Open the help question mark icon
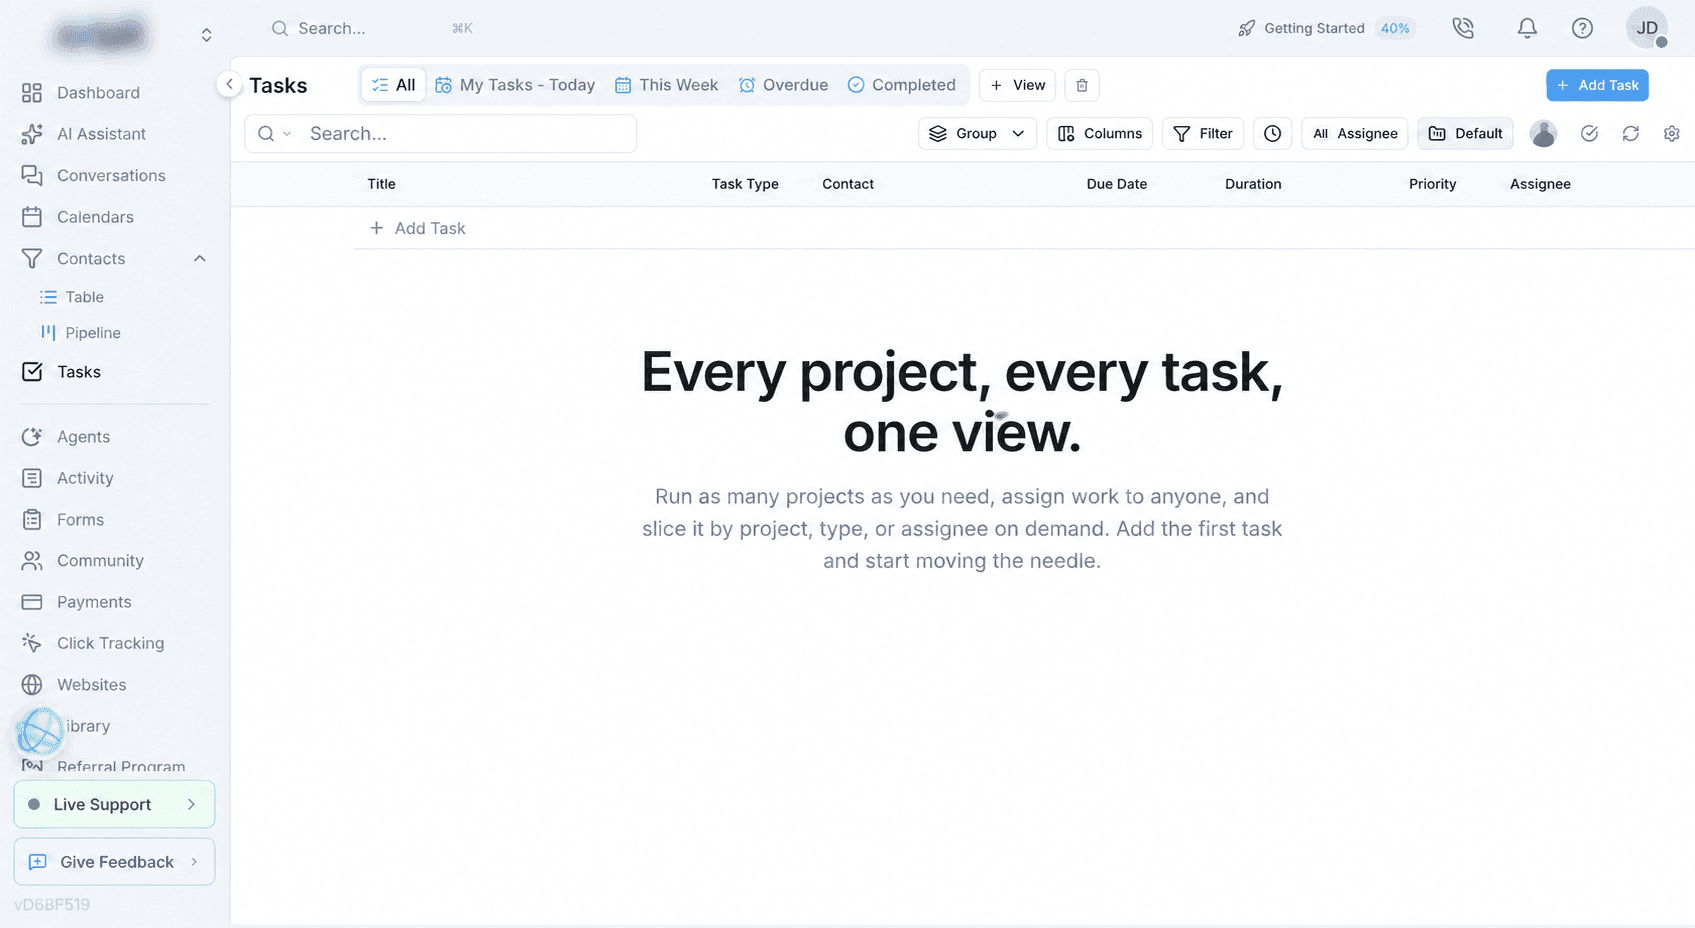 click(x=1582, y=28)
